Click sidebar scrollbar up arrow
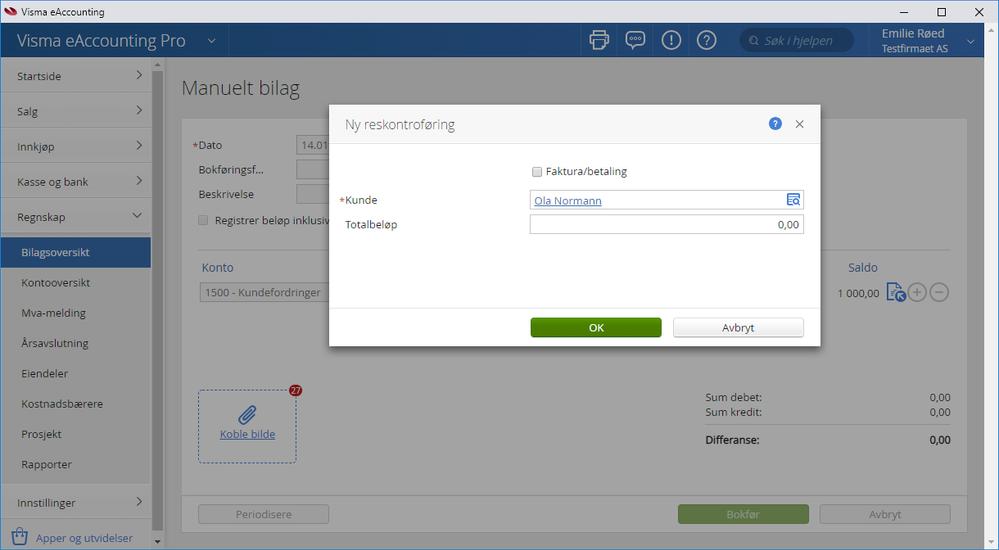Viewport: 999px width, 550px height. point(158,64)
